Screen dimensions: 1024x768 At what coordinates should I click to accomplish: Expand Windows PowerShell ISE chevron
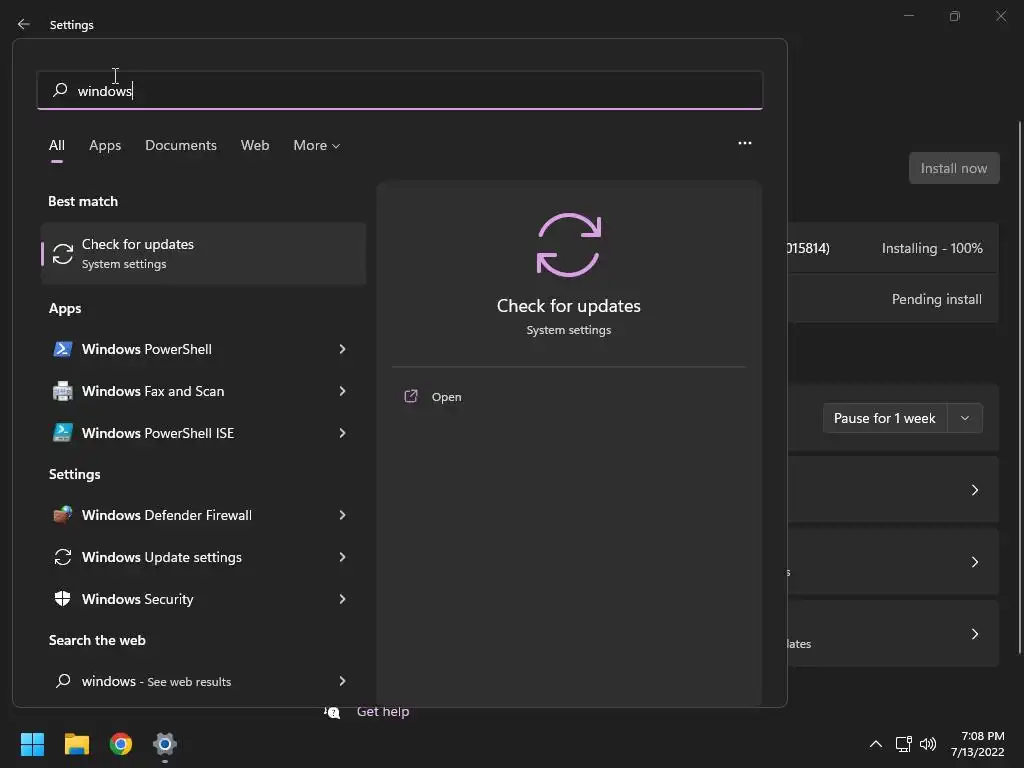click(342, 433)
